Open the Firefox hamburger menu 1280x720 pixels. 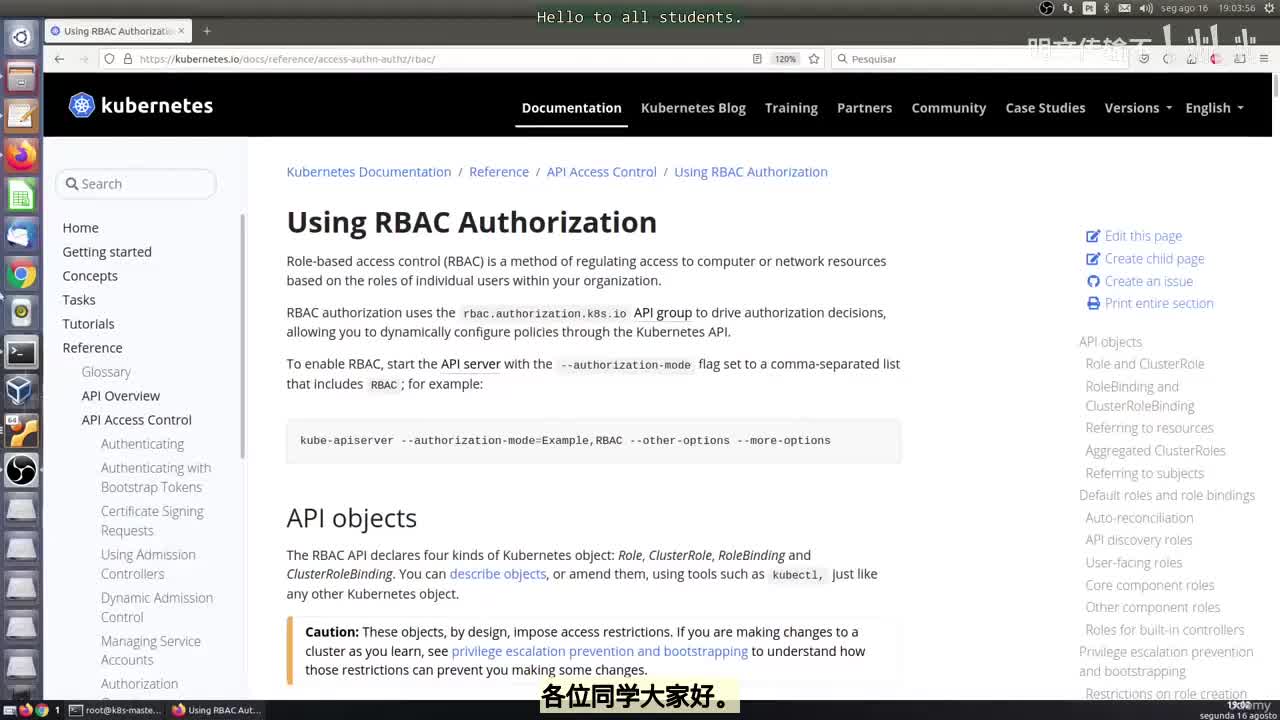(1264, 59)
